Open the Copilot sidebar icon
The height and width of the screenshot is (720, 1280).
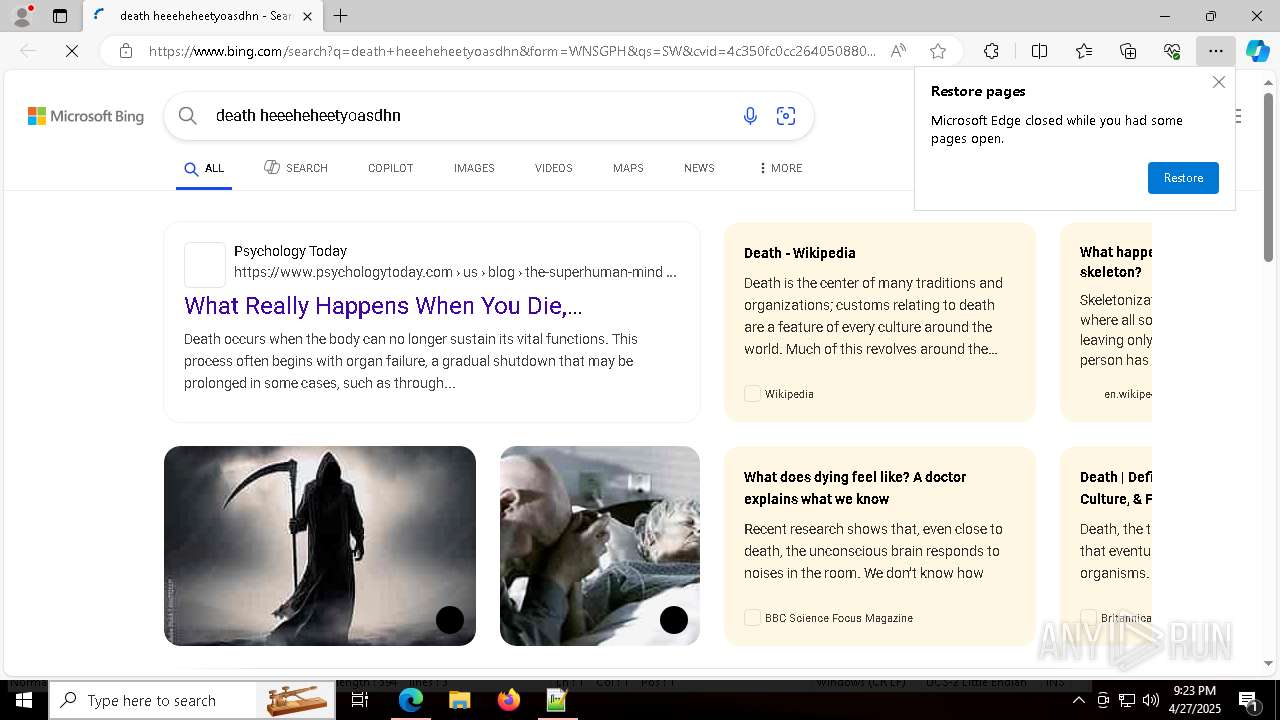1258,51
